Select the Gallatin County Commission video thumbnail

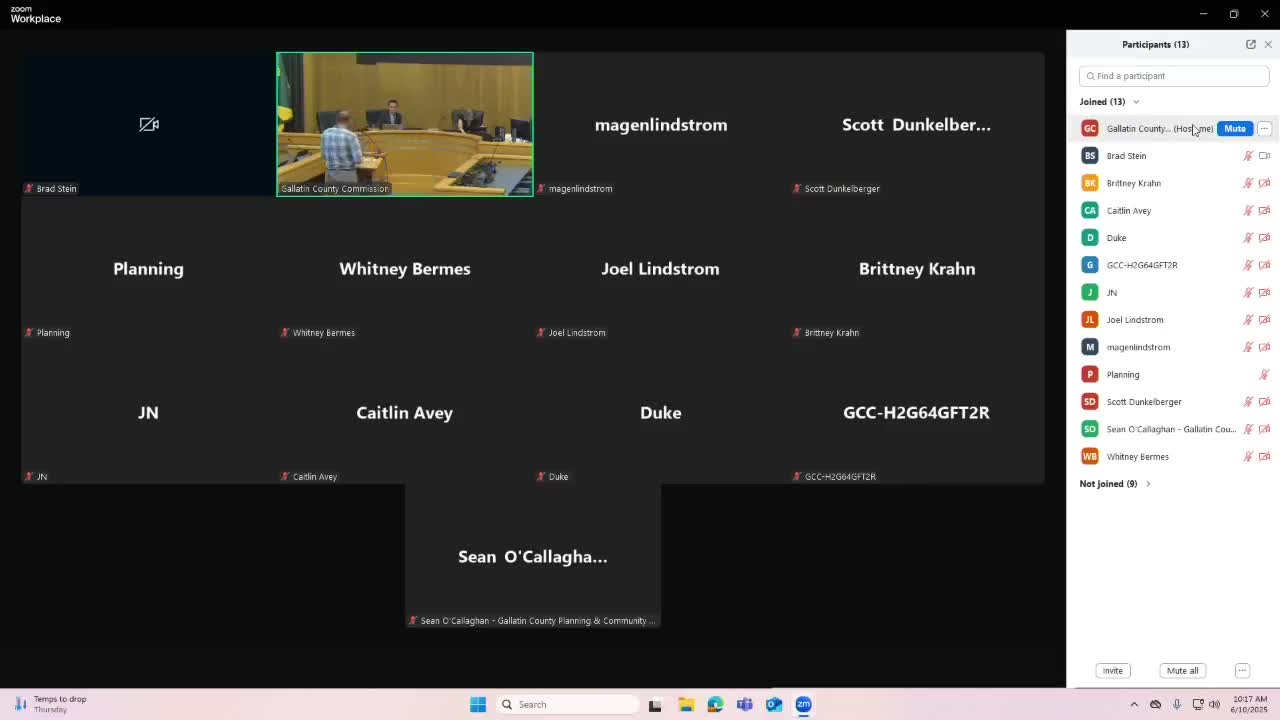pyautogui.click(x=405, y=124)
